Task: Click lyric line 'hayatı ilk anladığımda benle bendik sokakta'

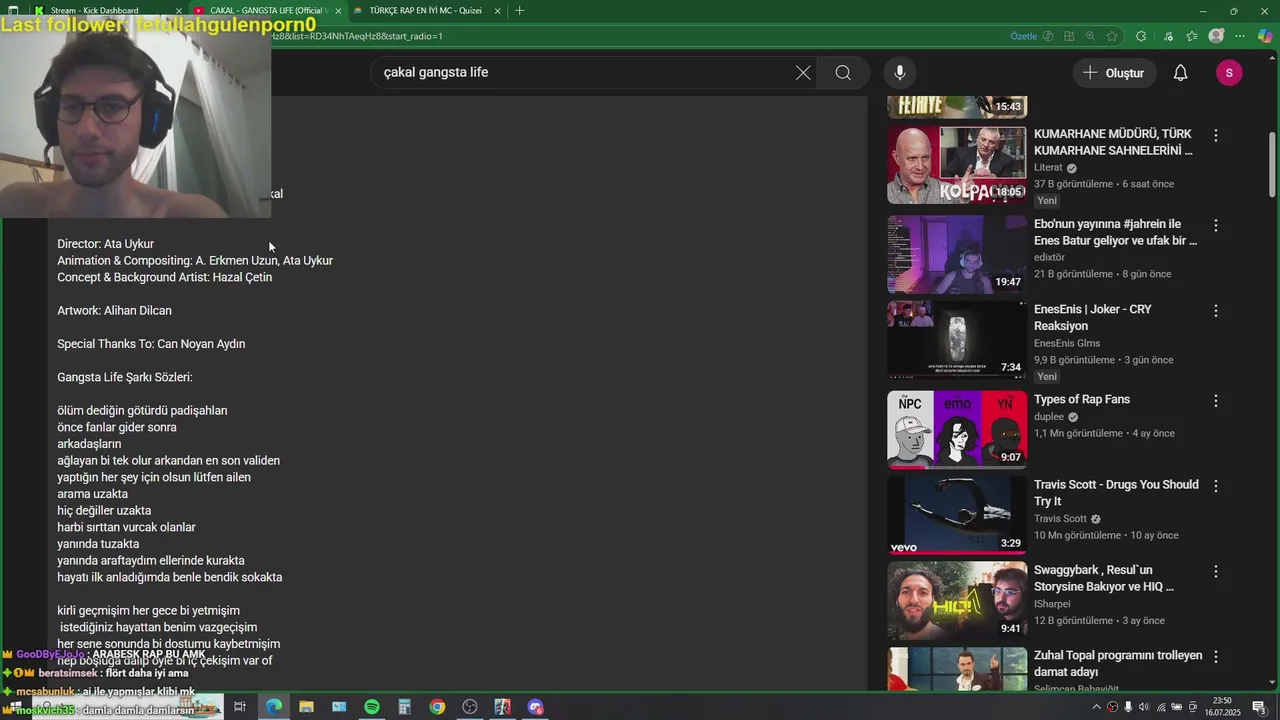Action: coord(170,577)
